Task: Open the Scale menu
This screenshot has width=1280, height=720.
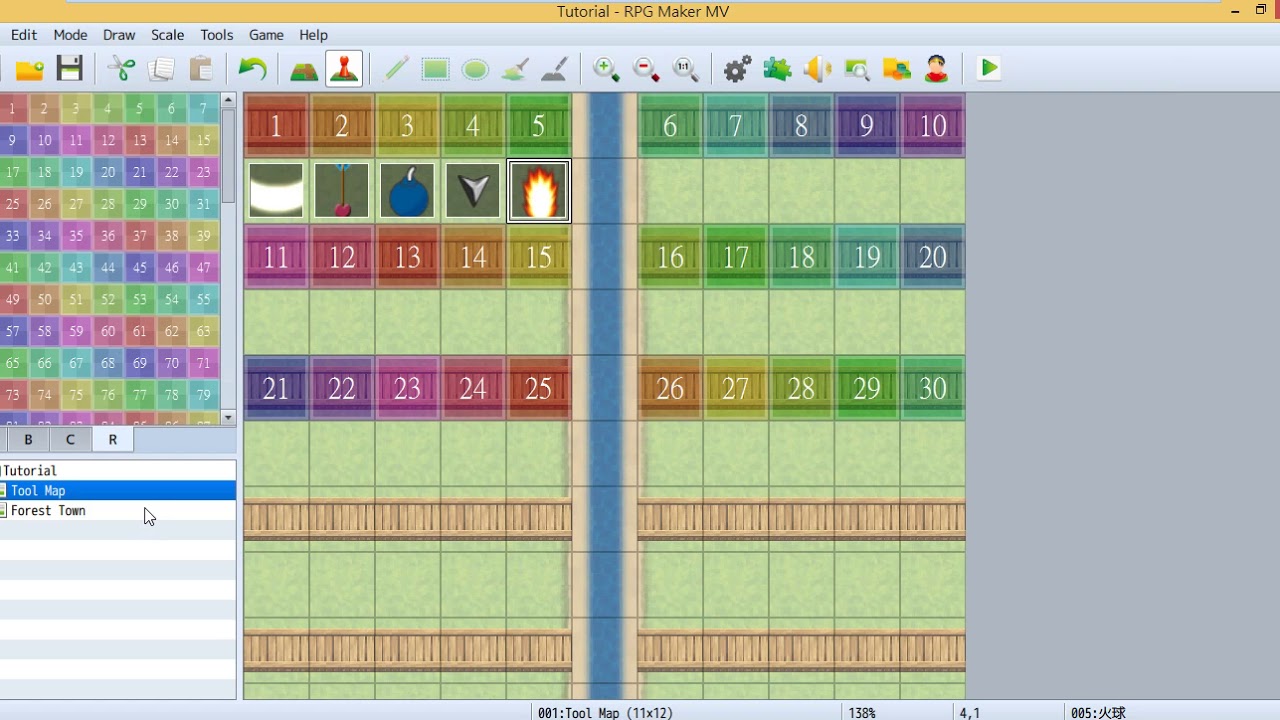Action: 168,35
